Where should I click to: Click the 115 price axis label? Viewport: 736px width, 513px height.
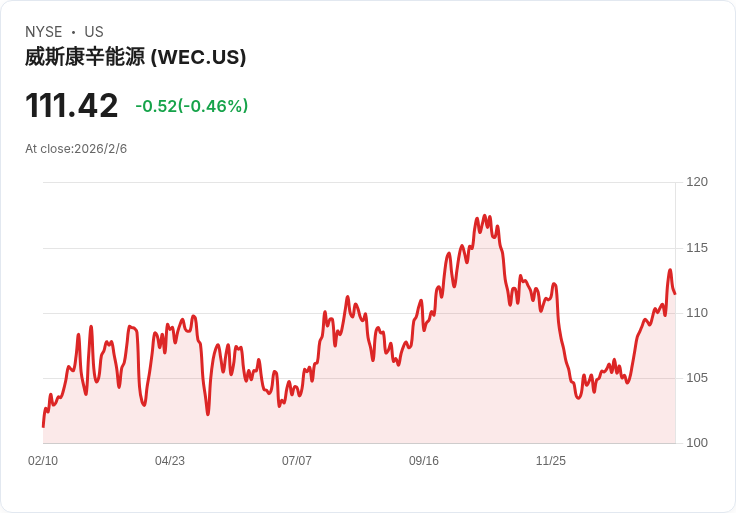pos(697,248)
